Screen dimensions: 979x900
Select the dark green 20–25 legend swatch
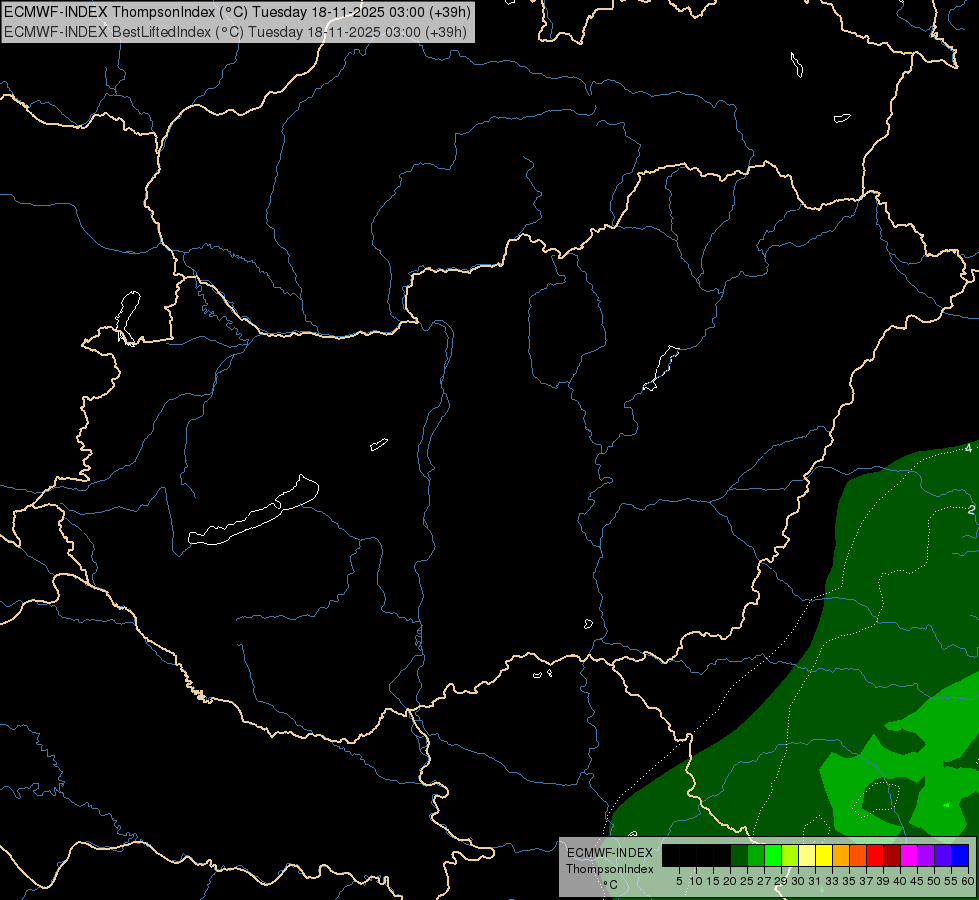(739, 855)
